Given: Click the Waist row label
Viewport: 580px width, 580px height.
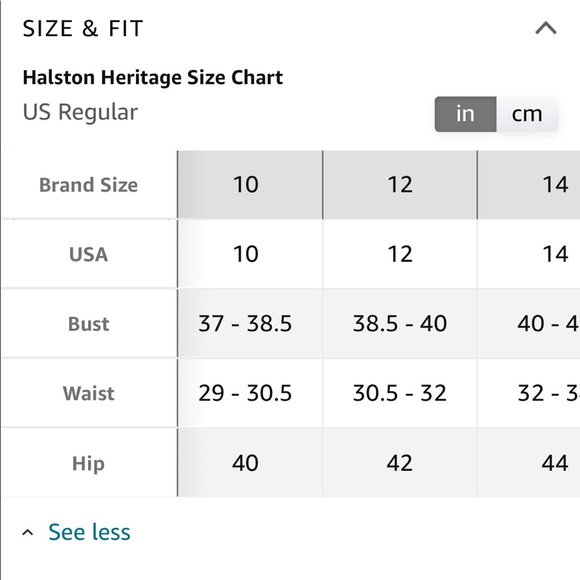Looking at the screenshot, I should 89,393.
